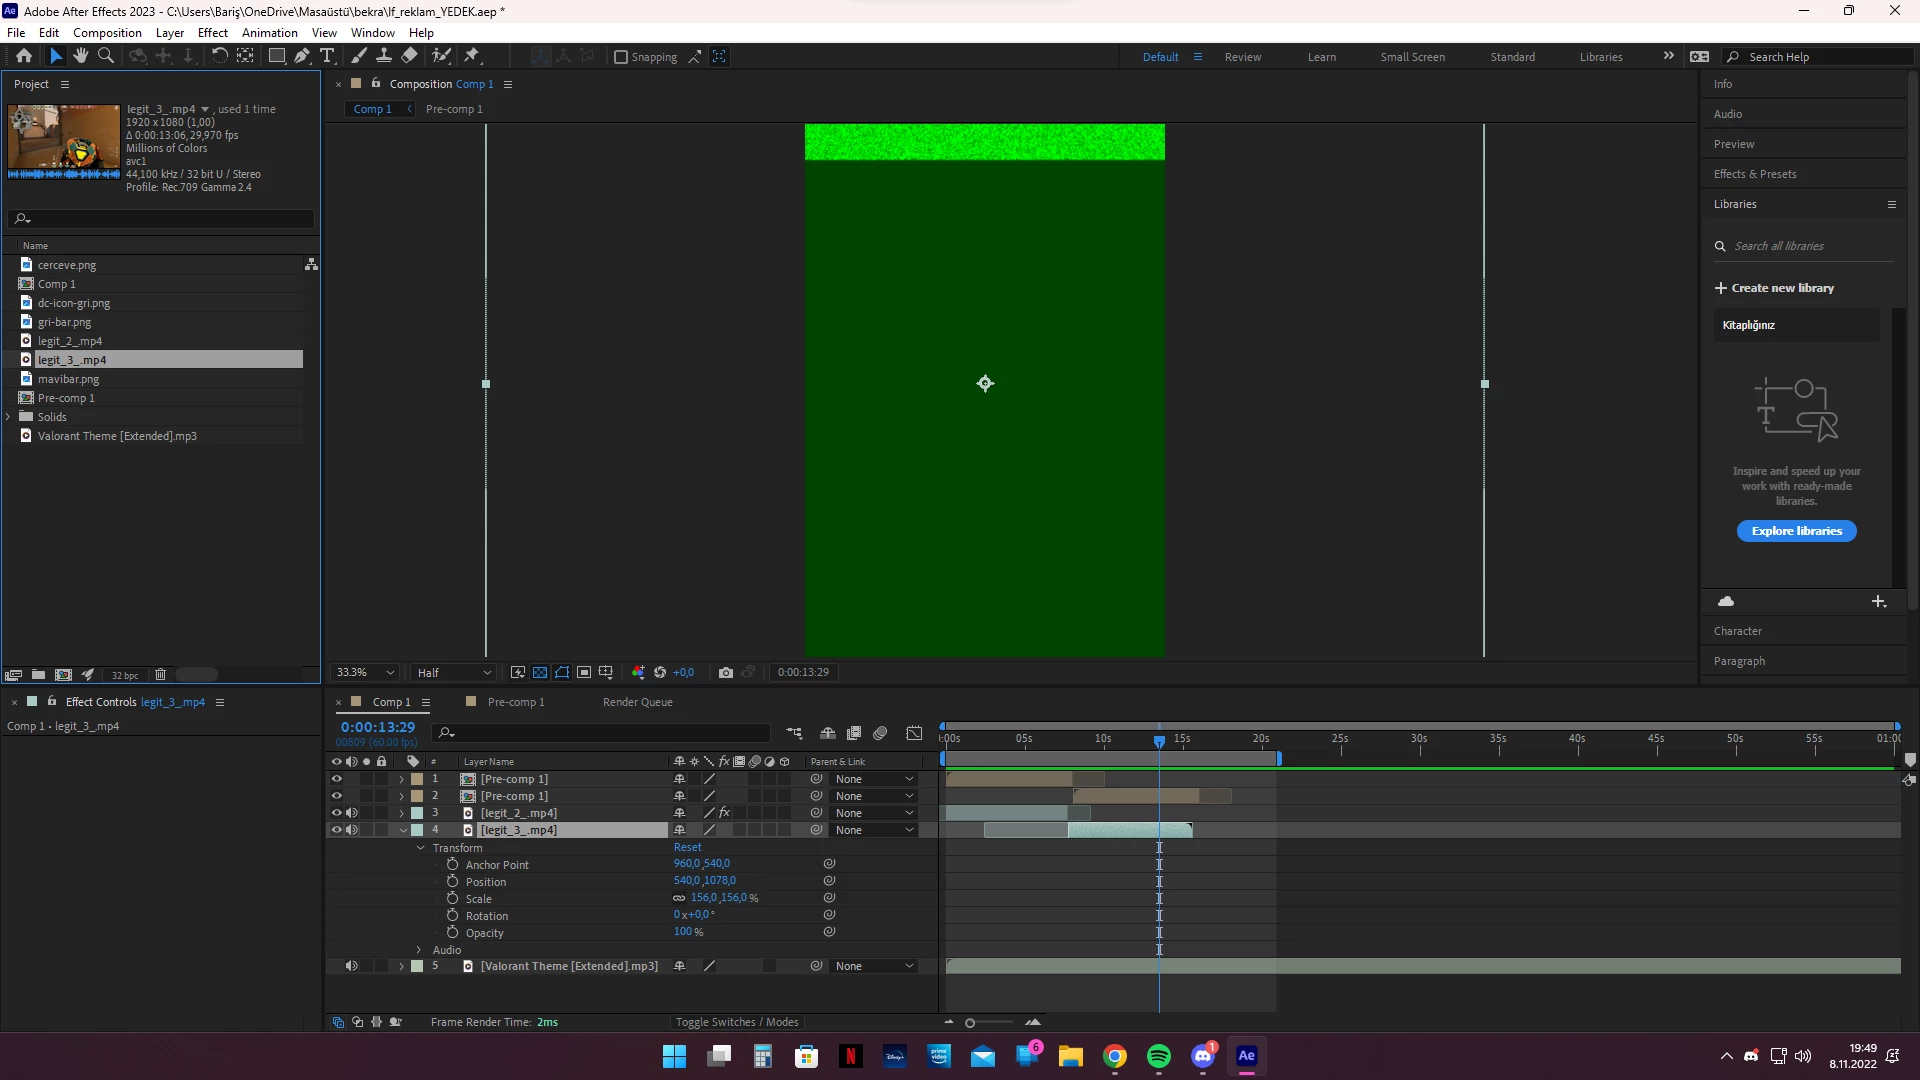Select the Hand tool
Image resolution: width=1920 pixels, height=1080 pixels.
(x=81, y=56)
